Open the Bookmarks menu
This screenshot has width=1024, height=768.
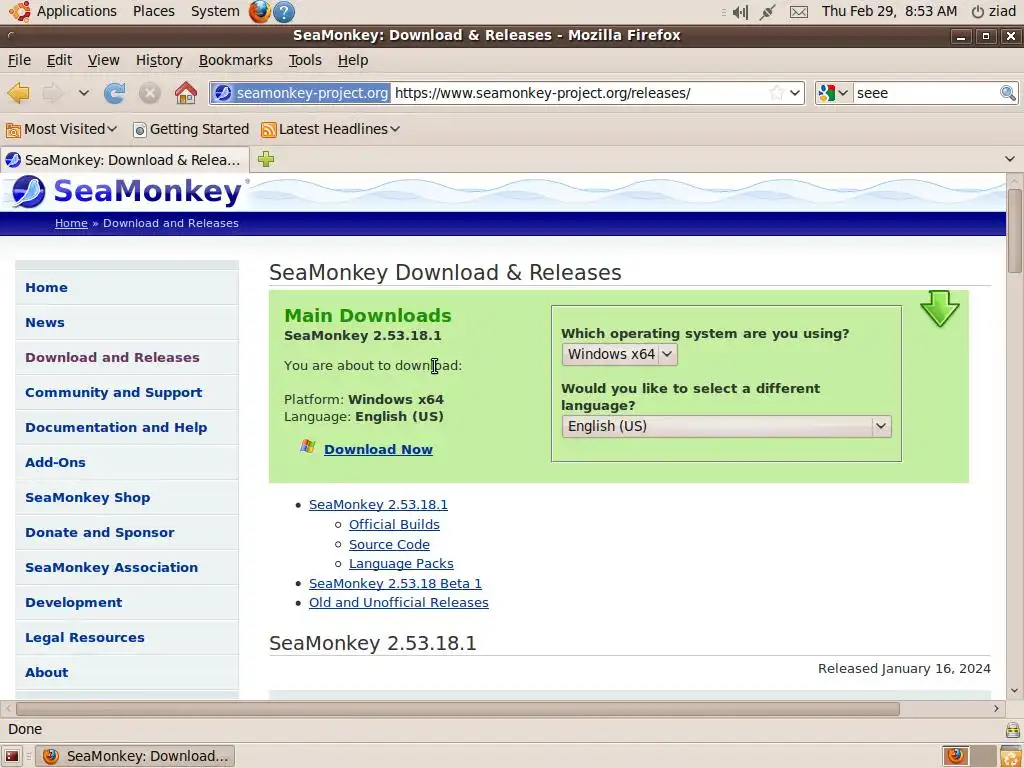click(236, 60)
